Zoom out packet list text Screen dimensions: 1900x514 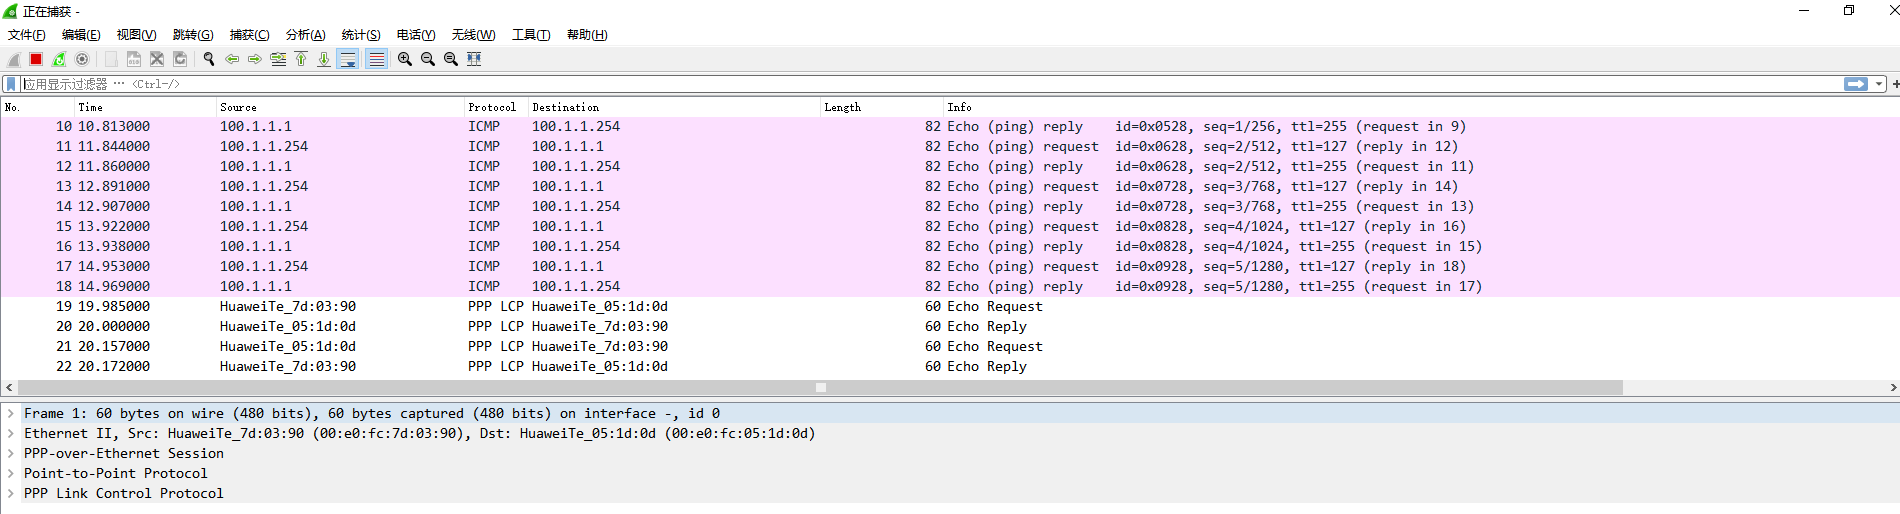coord(428,59)
